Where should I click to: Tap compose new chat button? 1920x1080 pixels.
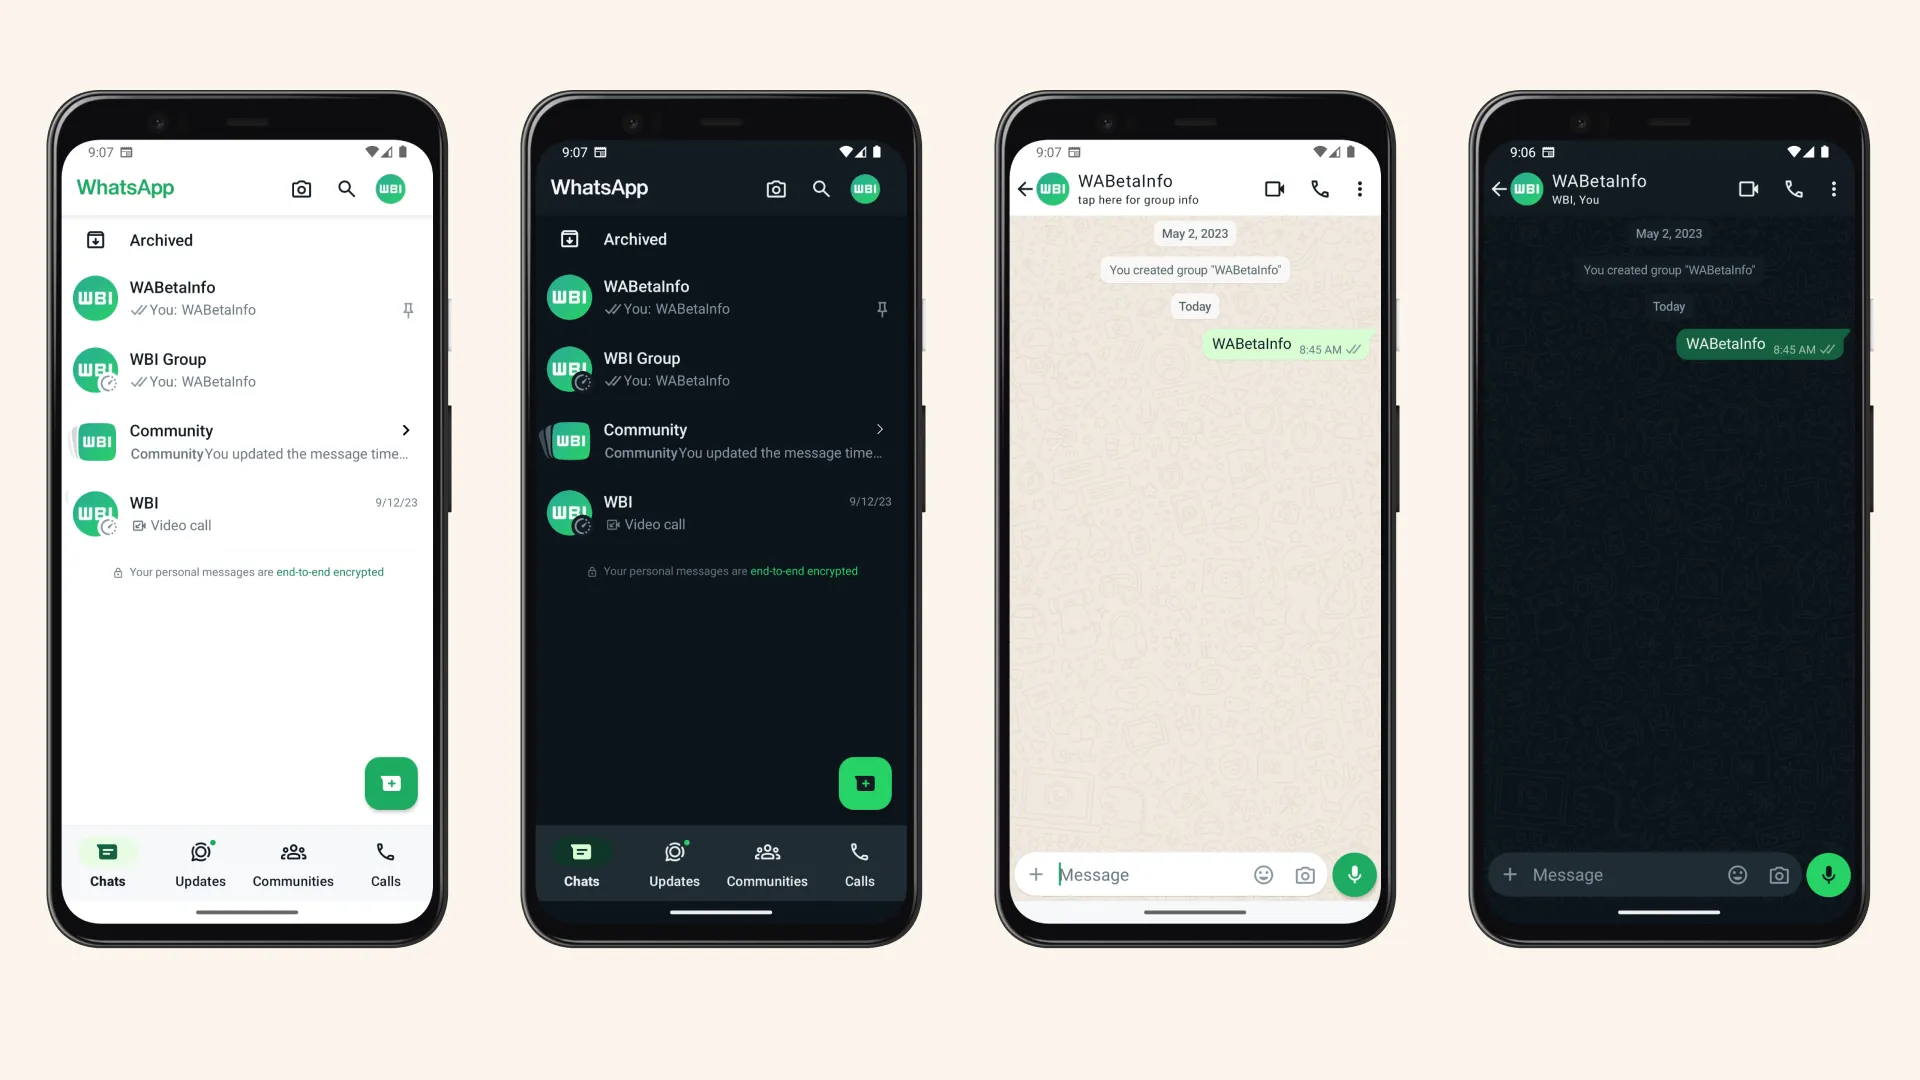390,783
